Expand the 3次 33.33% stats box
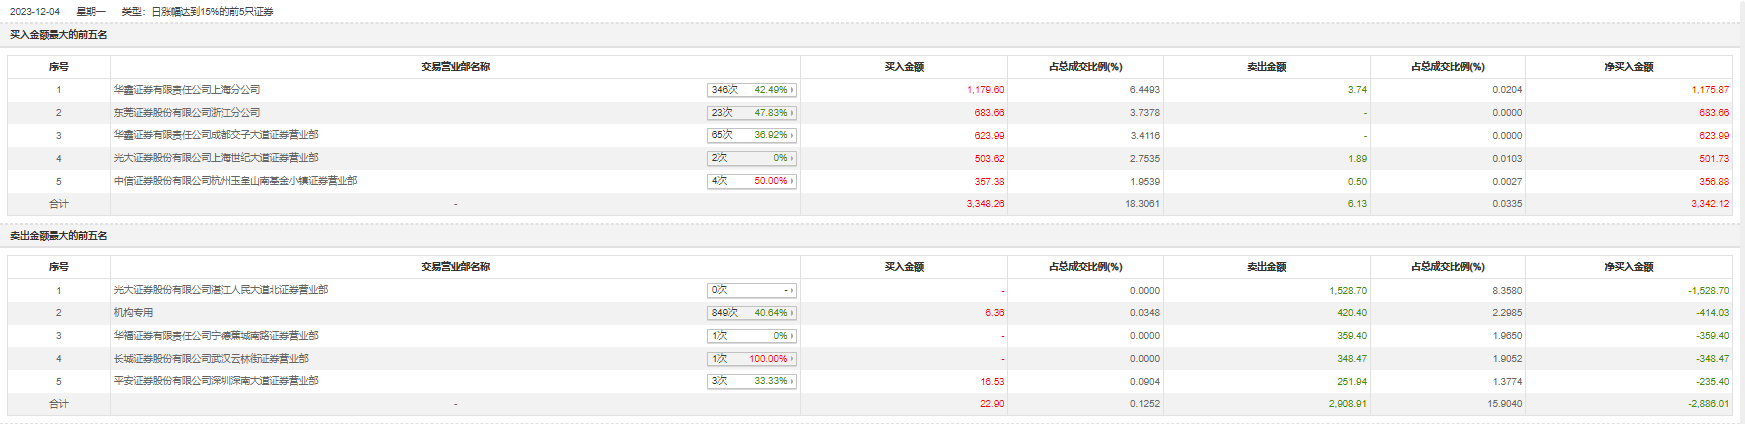The height and width of the screenshot is (424, 1745). [752, 381]
